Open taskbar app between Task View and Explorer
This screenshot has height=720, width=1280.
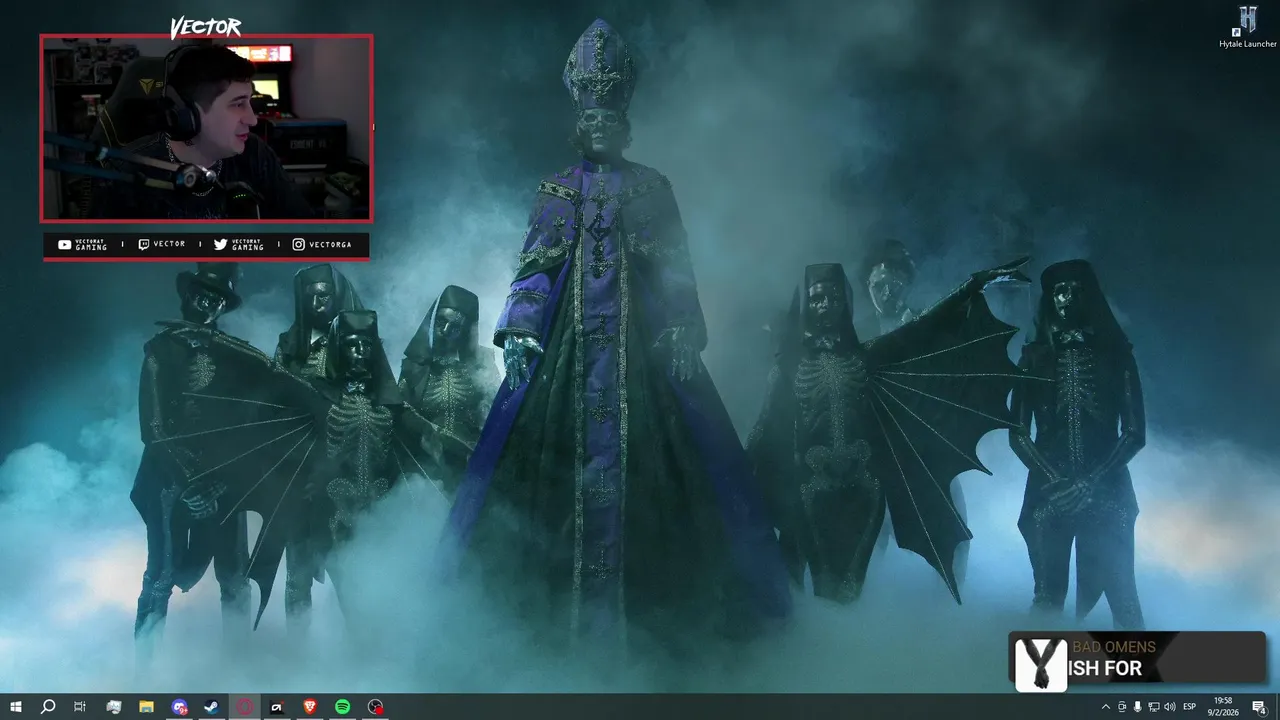[113, 707]
